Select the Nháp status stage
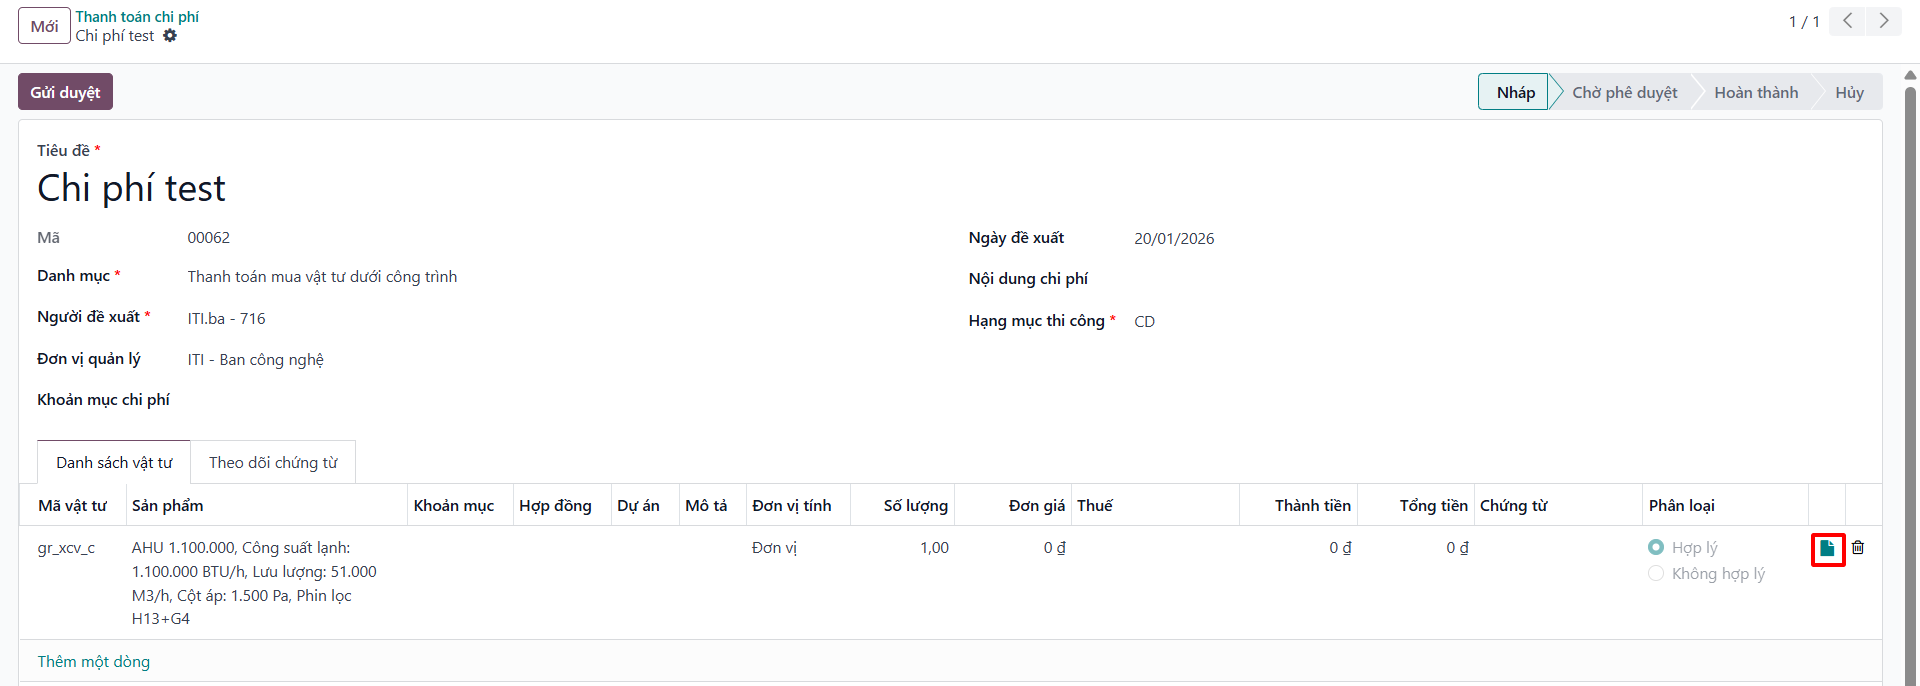Screen dimensions: 1920x686 click(1514, 92)
